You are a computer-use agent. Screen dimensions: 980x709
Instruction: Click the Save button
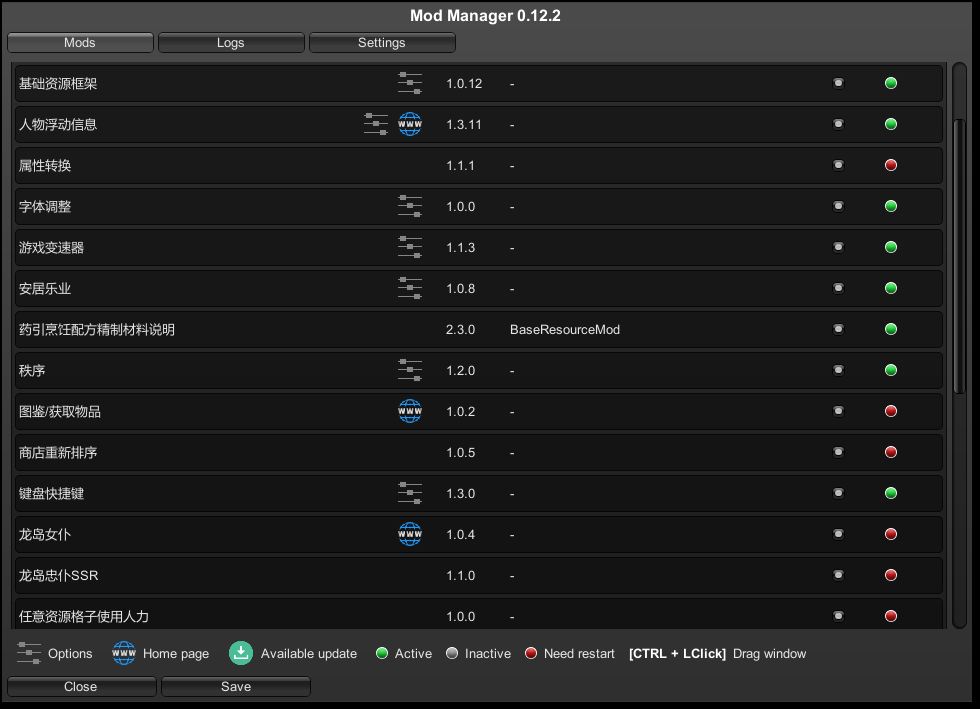pos(236,687)
